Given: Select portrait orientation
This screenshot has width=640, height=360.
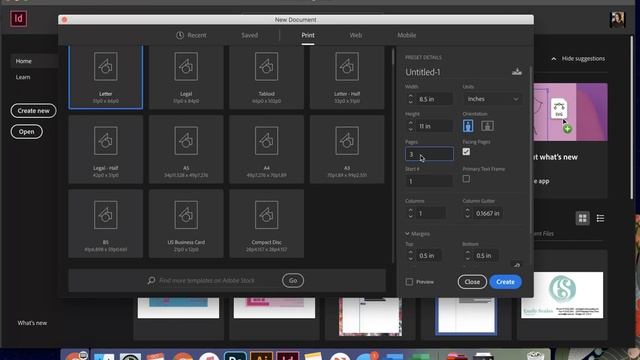Looking at the screenshot, I should point(468,126).
